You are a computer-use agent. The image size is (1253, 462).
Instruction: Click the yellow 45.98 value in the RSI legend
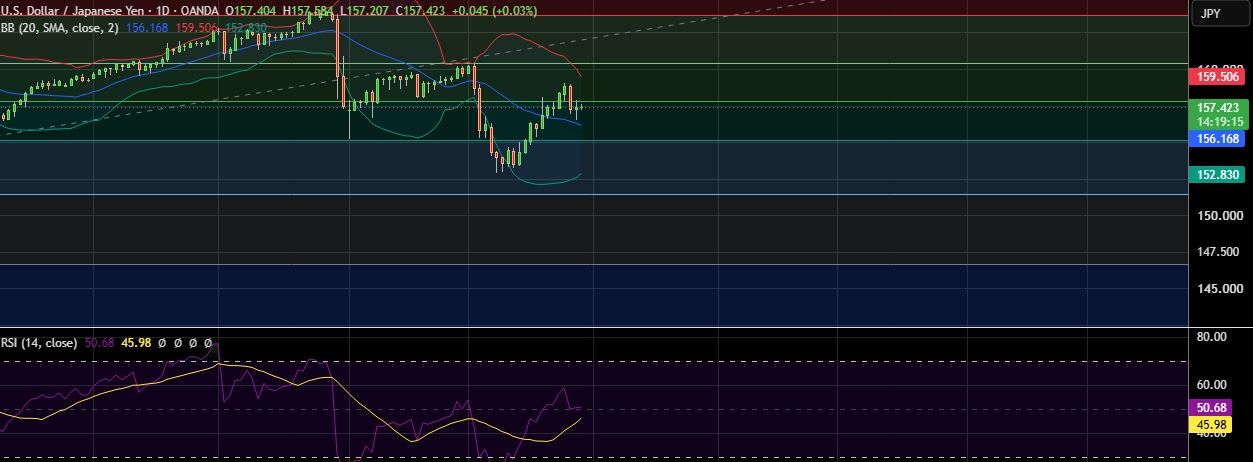pyautogui.click(x=135, y=343)
